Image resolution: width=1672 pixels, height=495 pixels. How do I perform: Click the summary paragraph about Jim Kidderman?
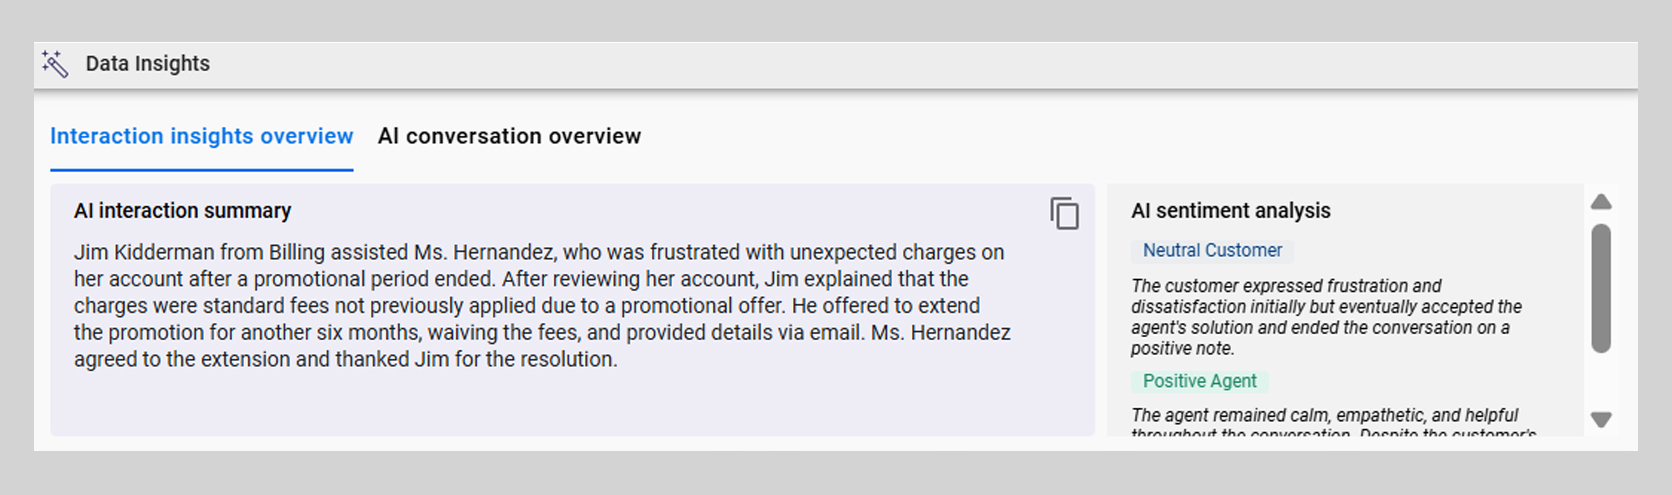[542, 306]
